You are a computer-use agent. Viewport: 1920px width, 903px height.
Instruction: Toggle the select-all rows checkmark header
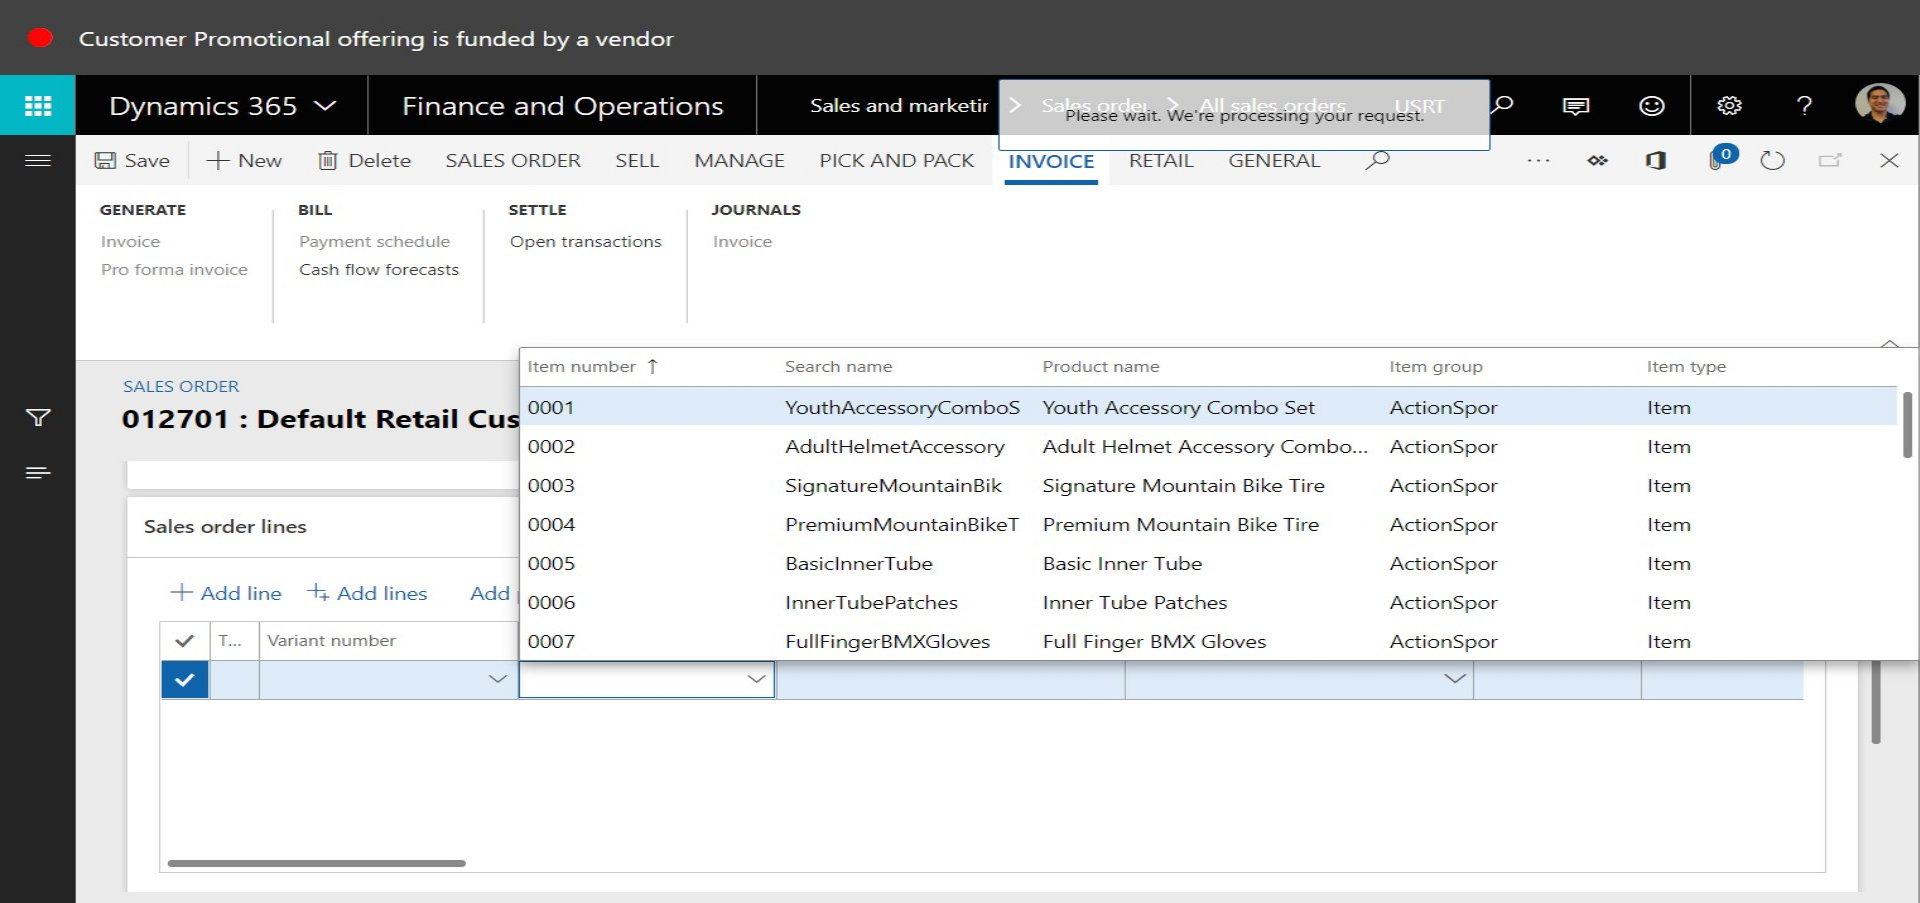[x=184, y=641]
